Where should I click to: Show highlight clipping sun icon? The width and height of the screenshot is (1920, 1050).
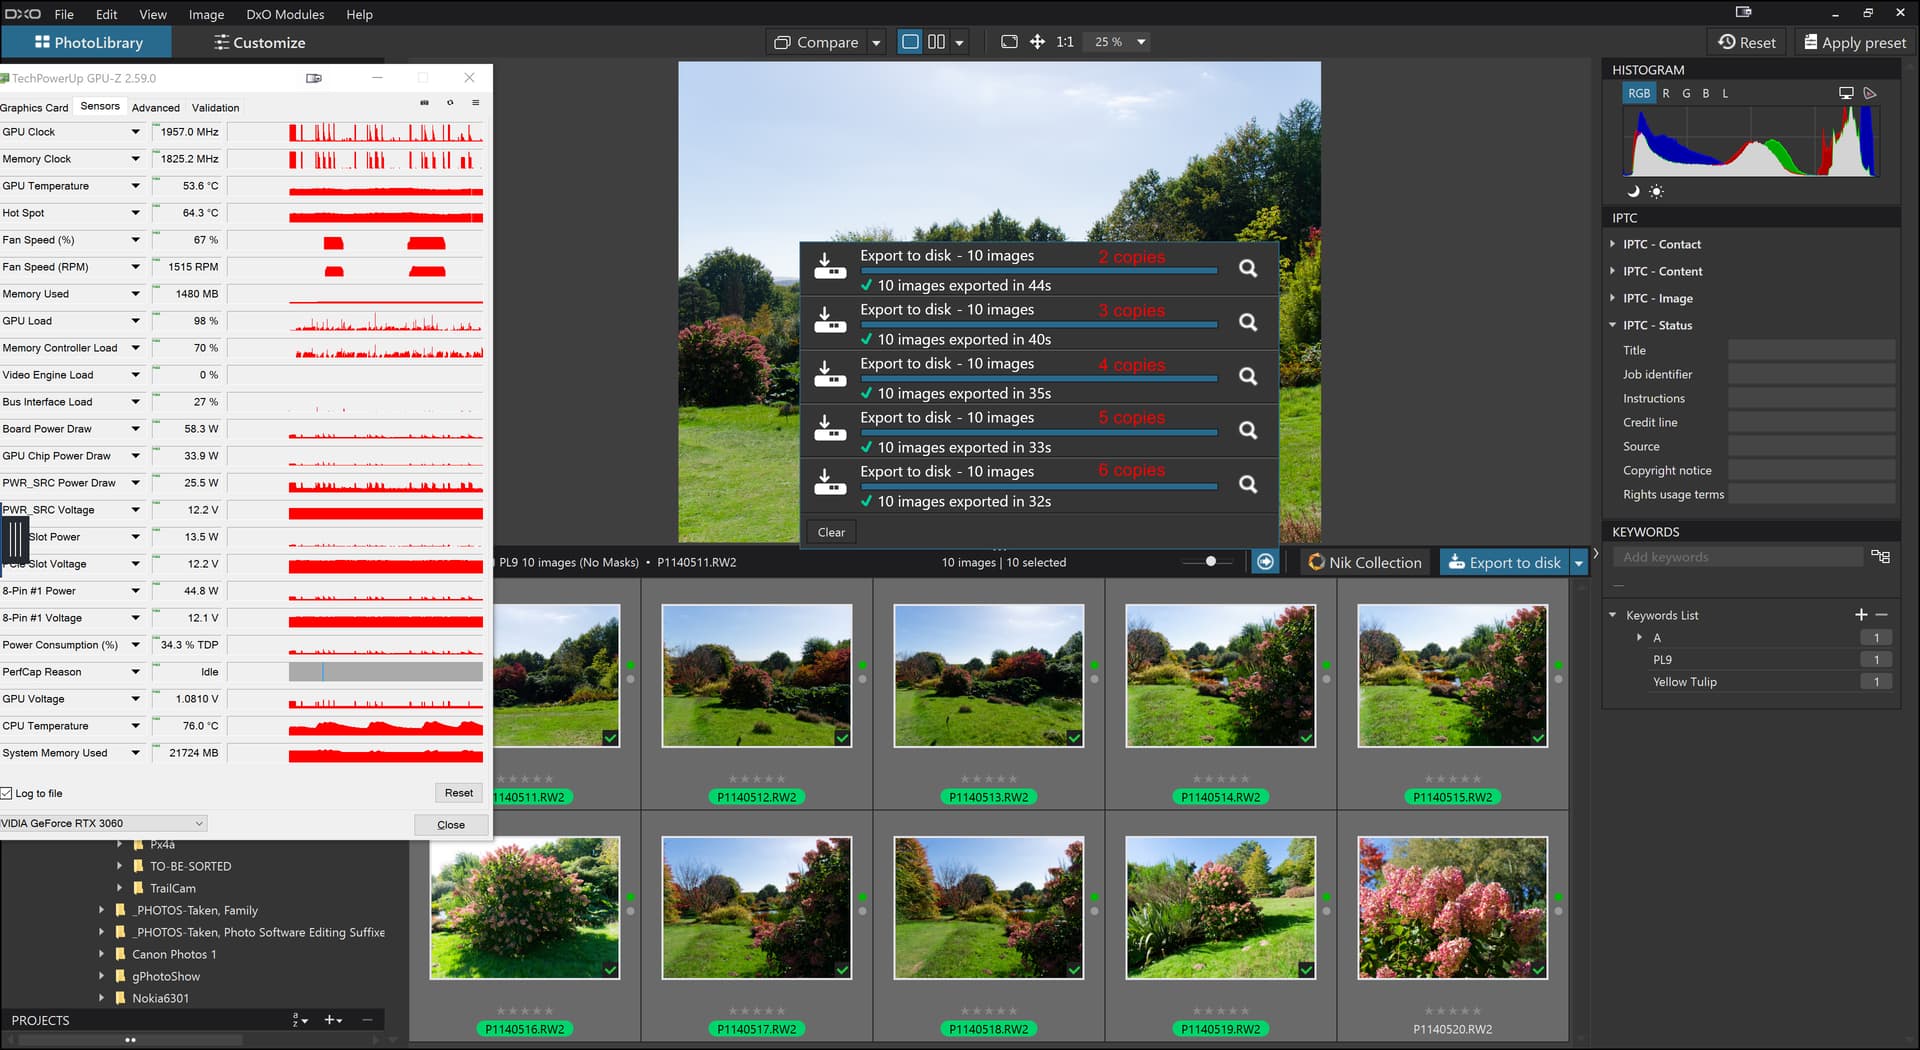tap(1657, 191)
